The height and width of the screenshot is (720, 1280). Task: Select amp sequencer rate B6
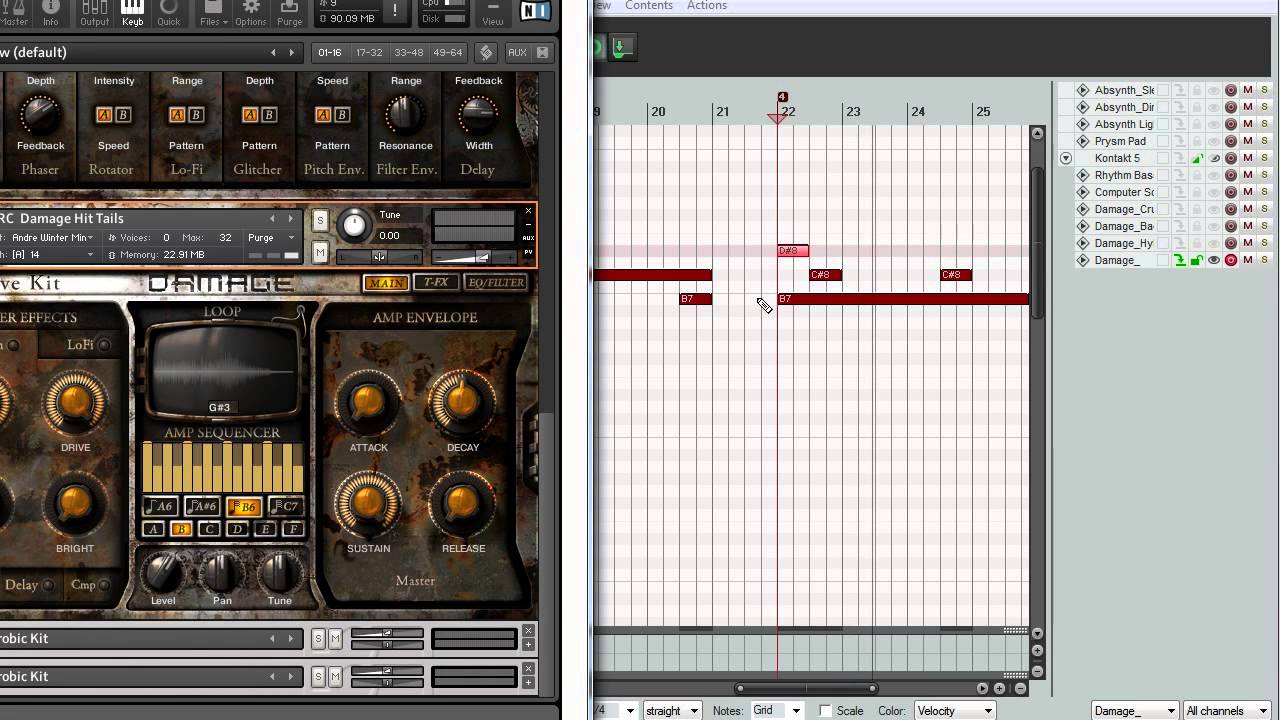[x=243, y=507]
